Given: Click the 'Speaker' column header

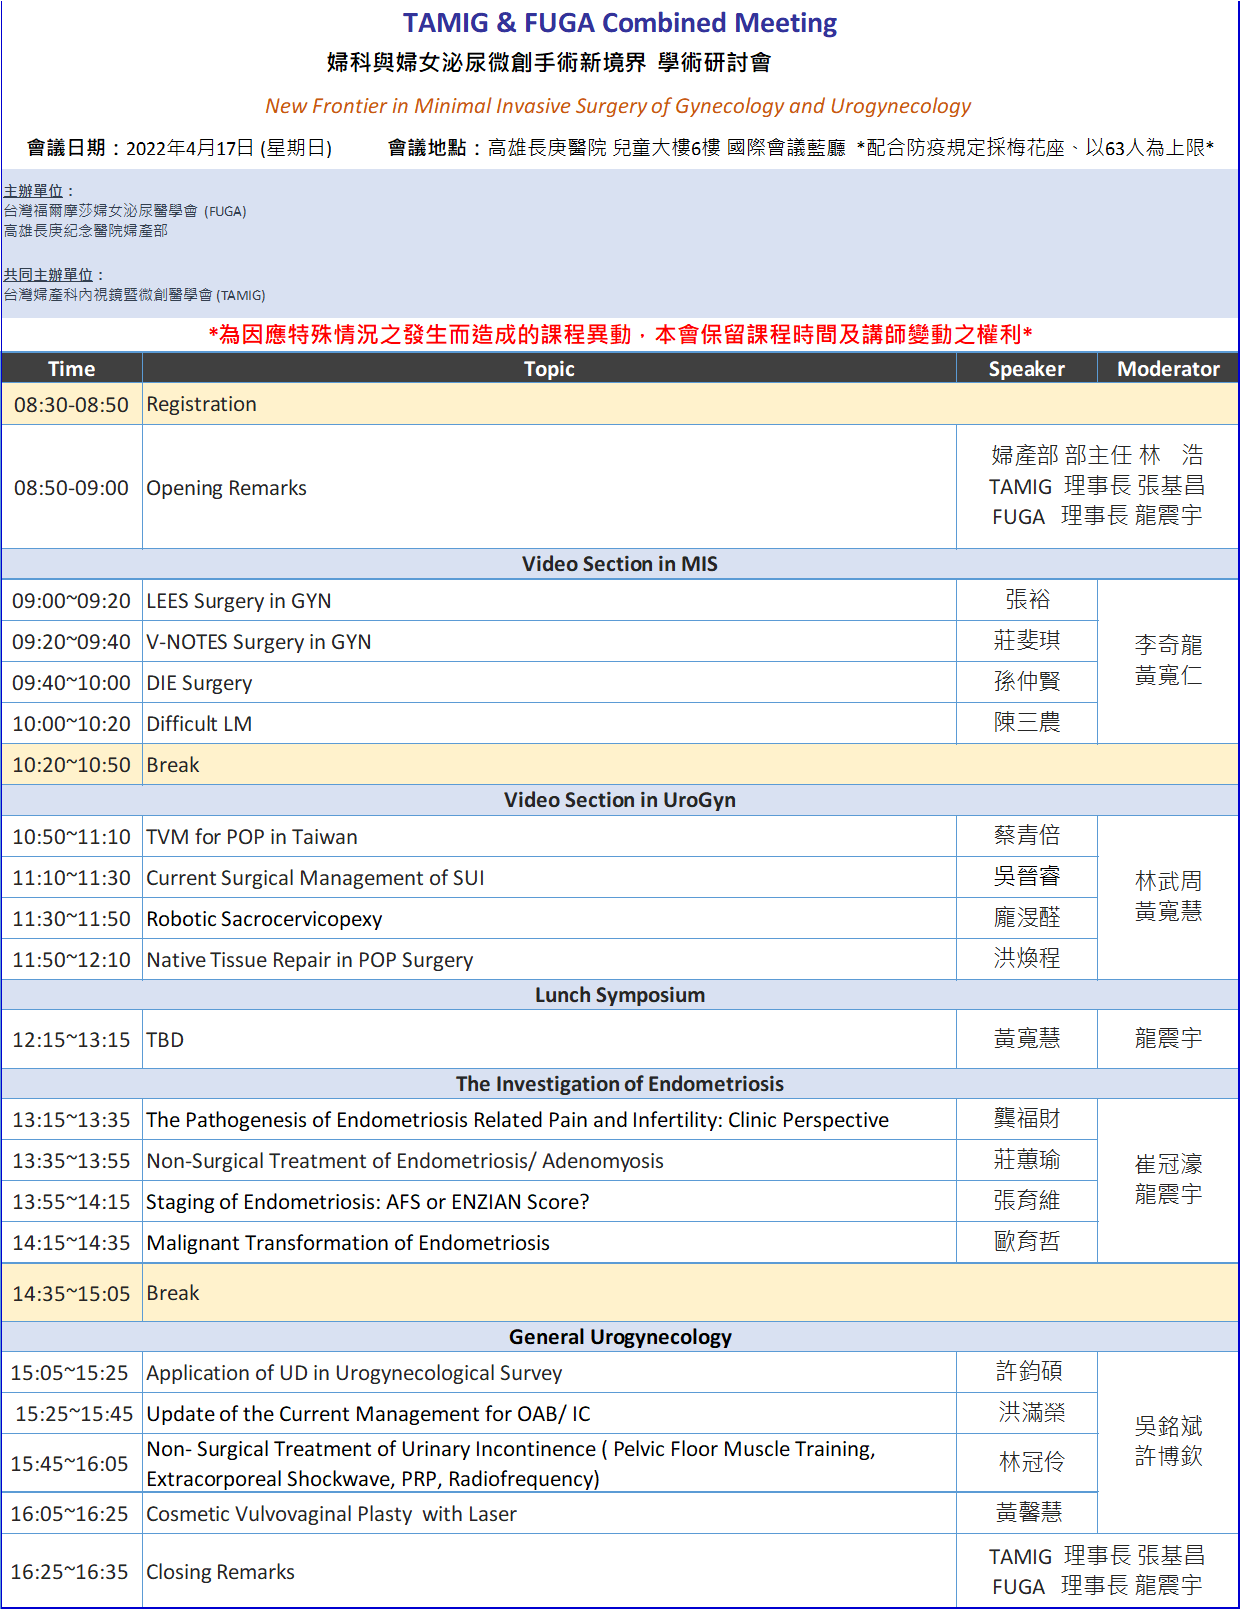Looking at the screenshot, I should click(1026, 369).
